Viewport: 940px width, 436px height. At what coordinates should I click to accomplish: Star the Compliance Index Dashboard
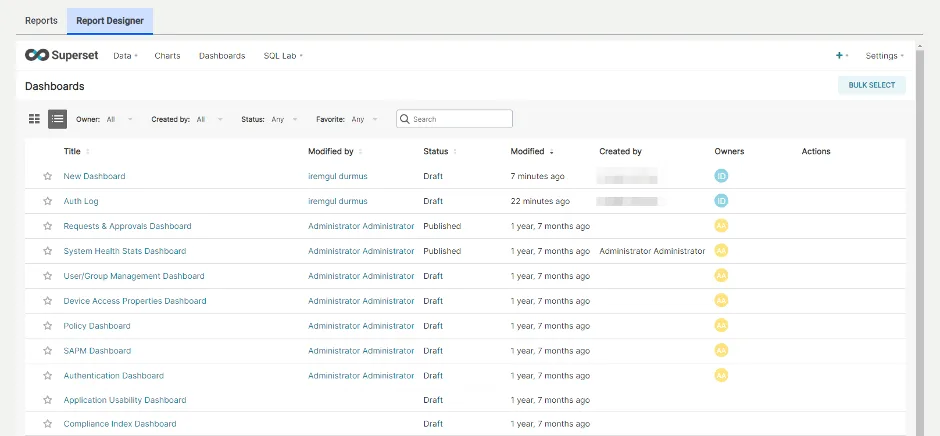[x=47, y=424]
